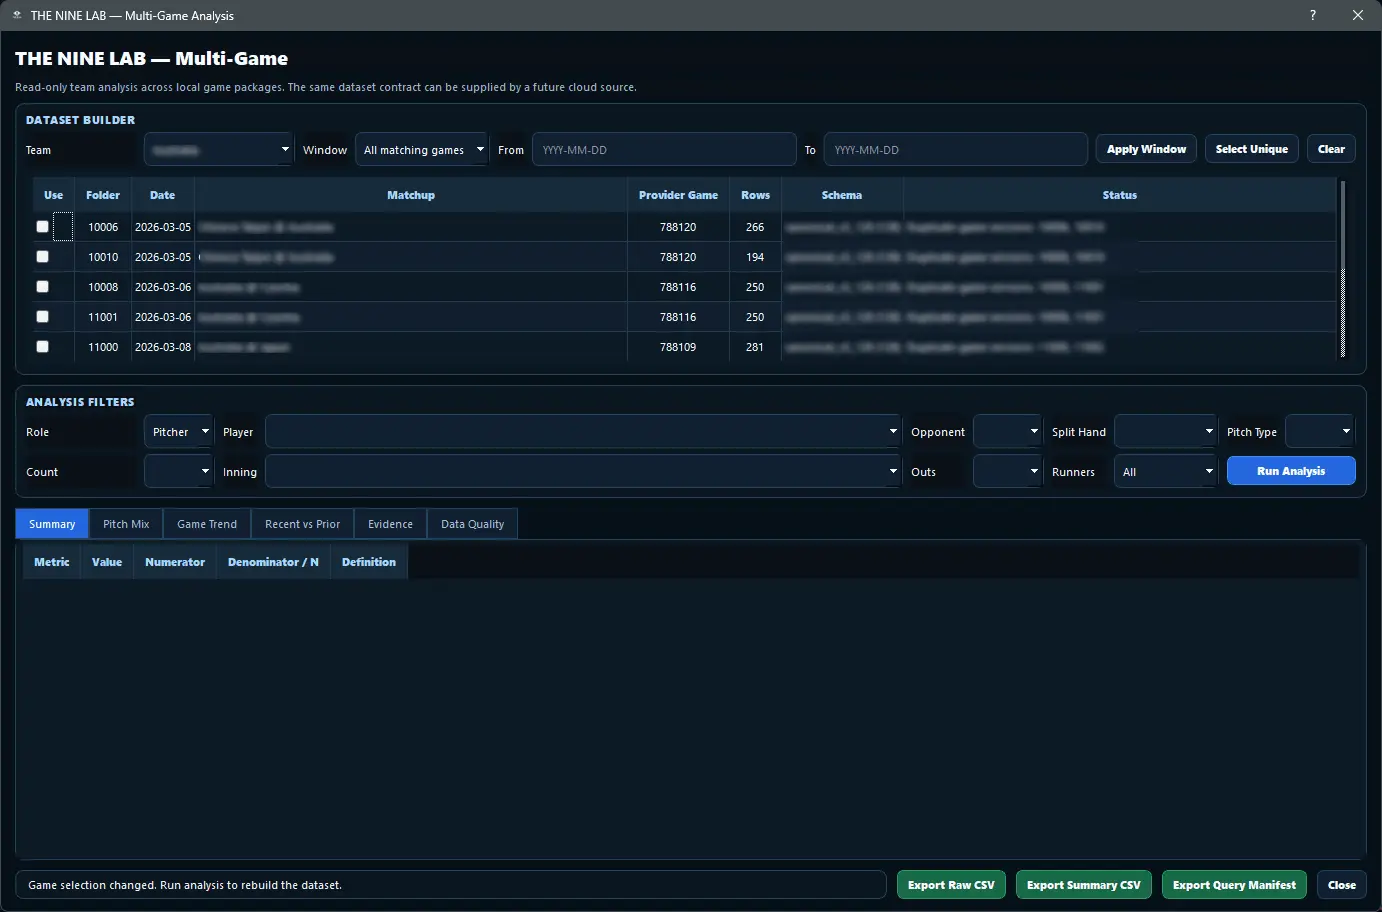Open the Window dropdown showing All matching games
Screen dimensions: 1382x912
click(421, 150)
